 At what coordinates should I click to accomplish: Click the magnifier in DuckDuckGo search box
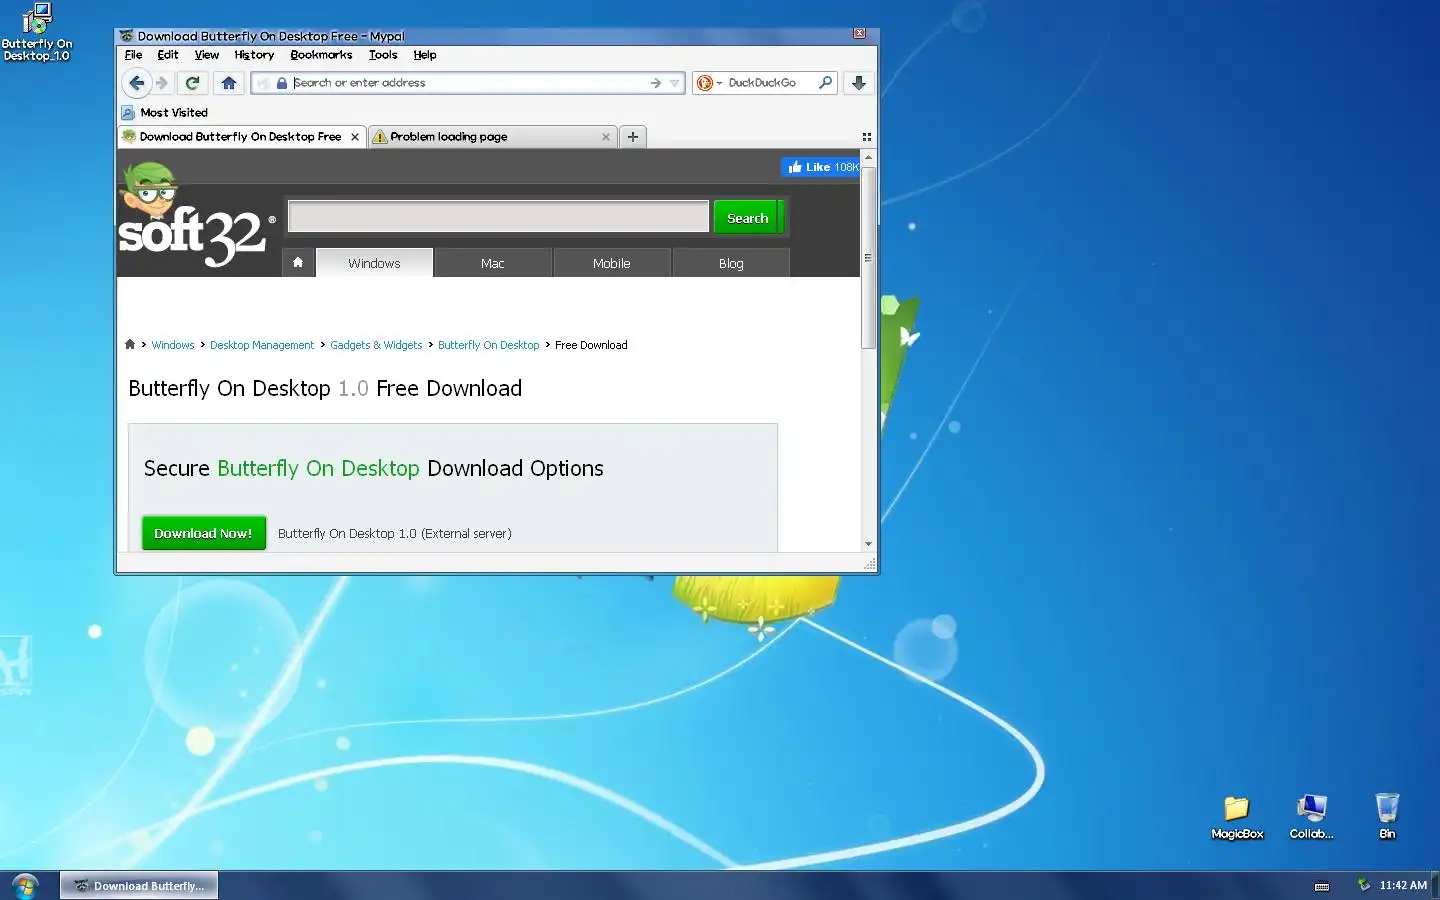[x=825, y=83]
